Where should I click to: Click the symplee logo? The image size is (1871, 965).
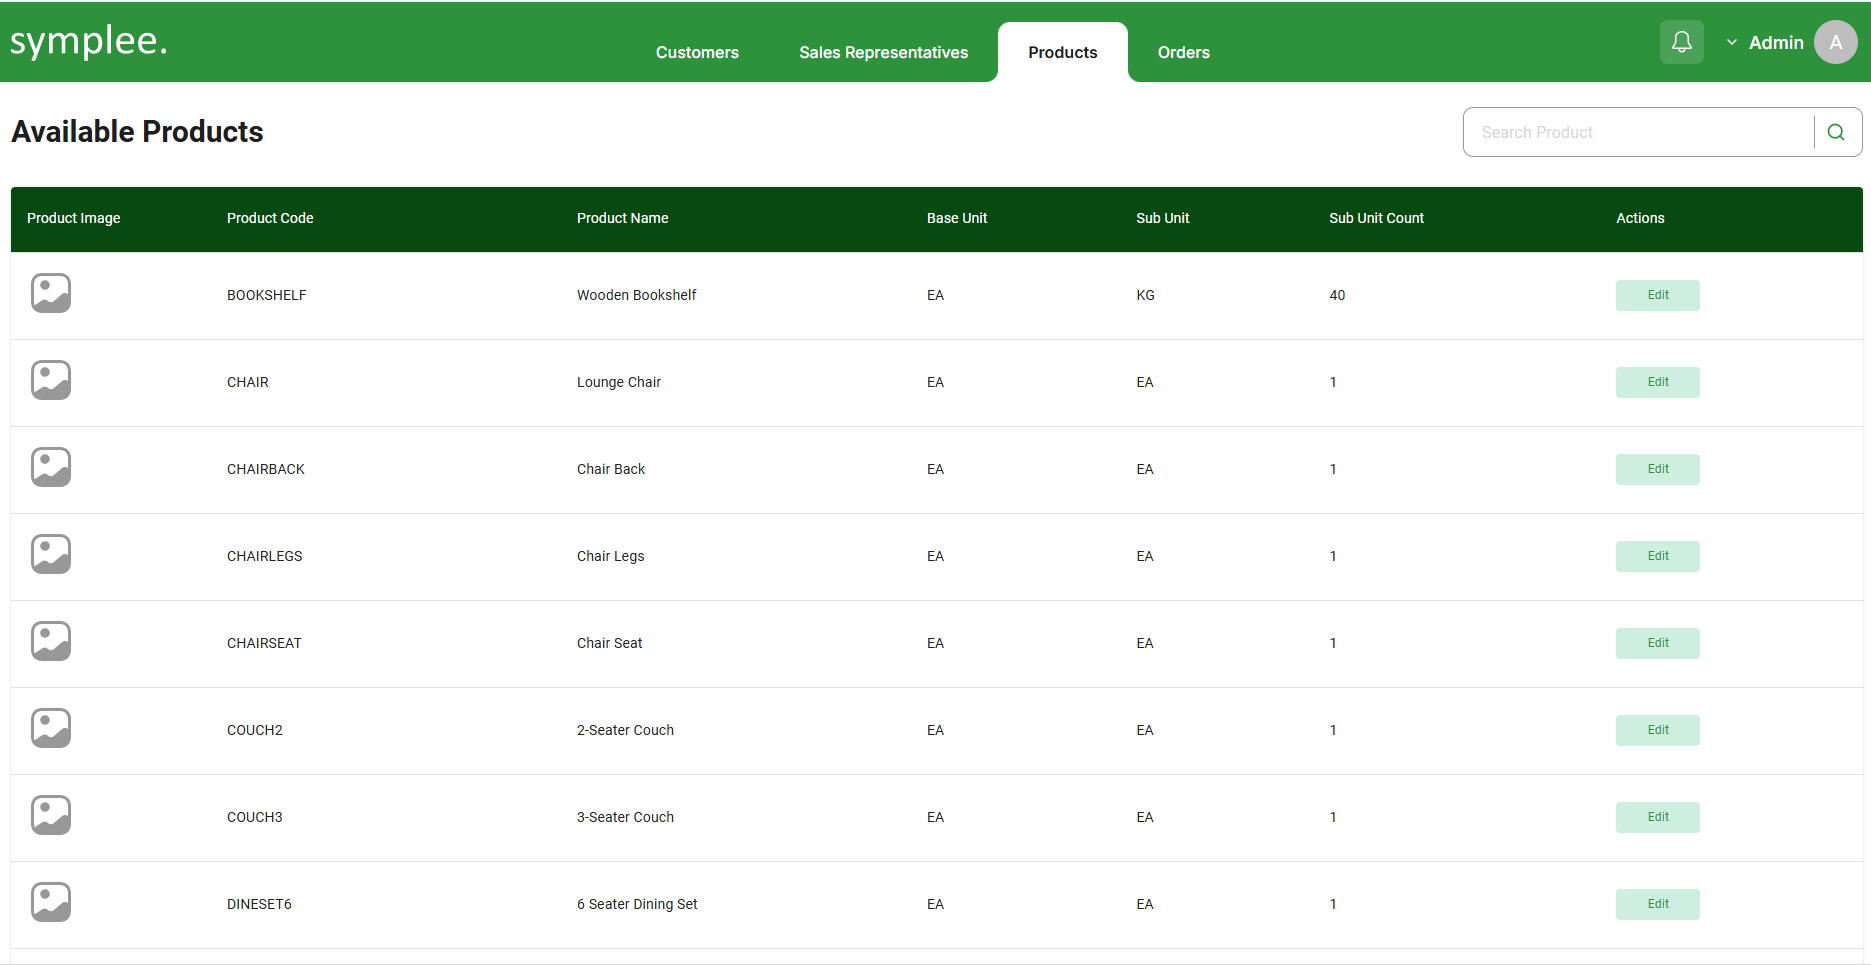[x=89, y=41]
